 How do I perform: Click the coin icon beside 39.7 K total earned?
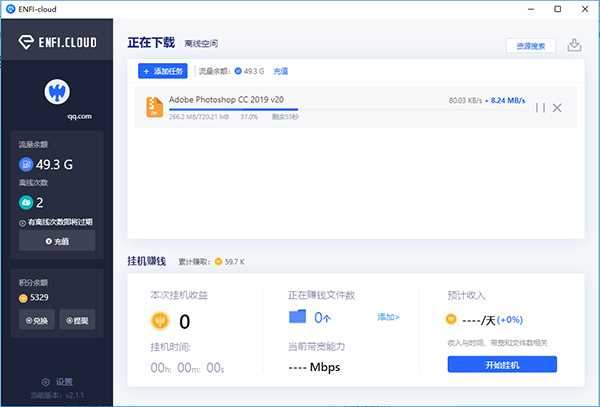[x=218, y=262]
